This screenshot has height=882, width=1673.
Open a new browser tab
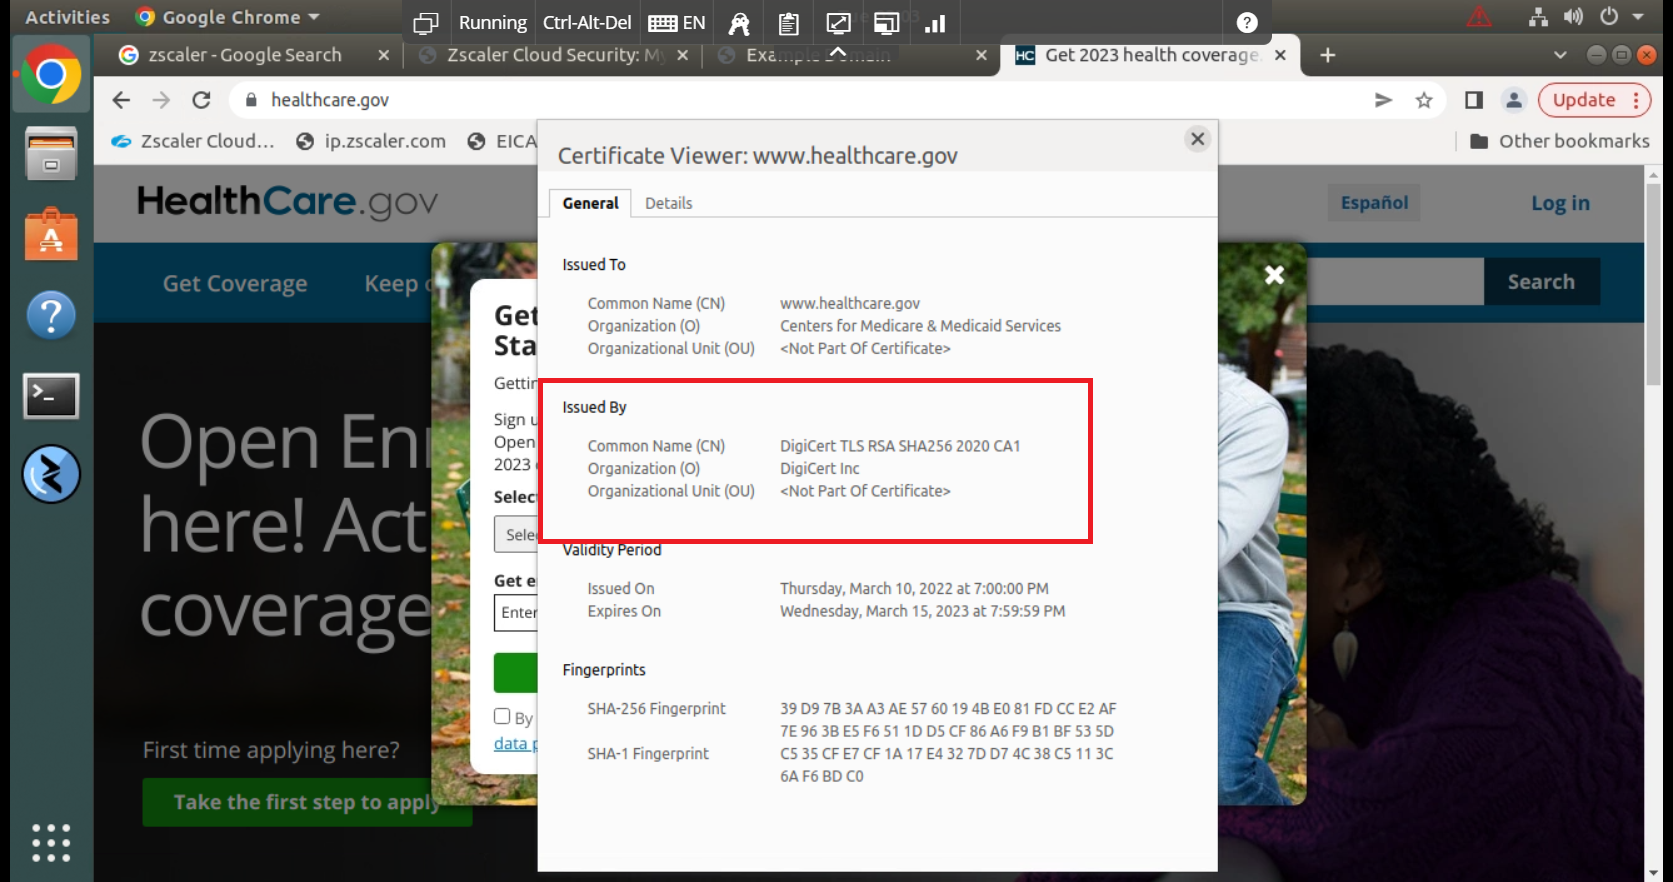[x=1328, y=55]
